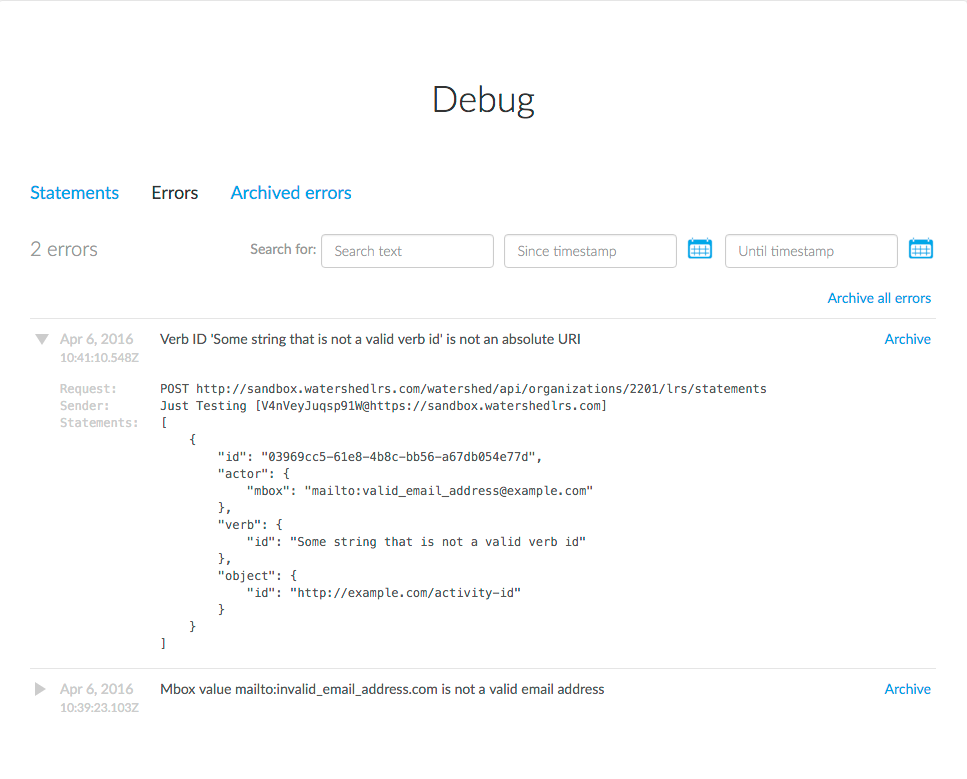
Task: Select the Errors tab
Action: pos(175,193)
